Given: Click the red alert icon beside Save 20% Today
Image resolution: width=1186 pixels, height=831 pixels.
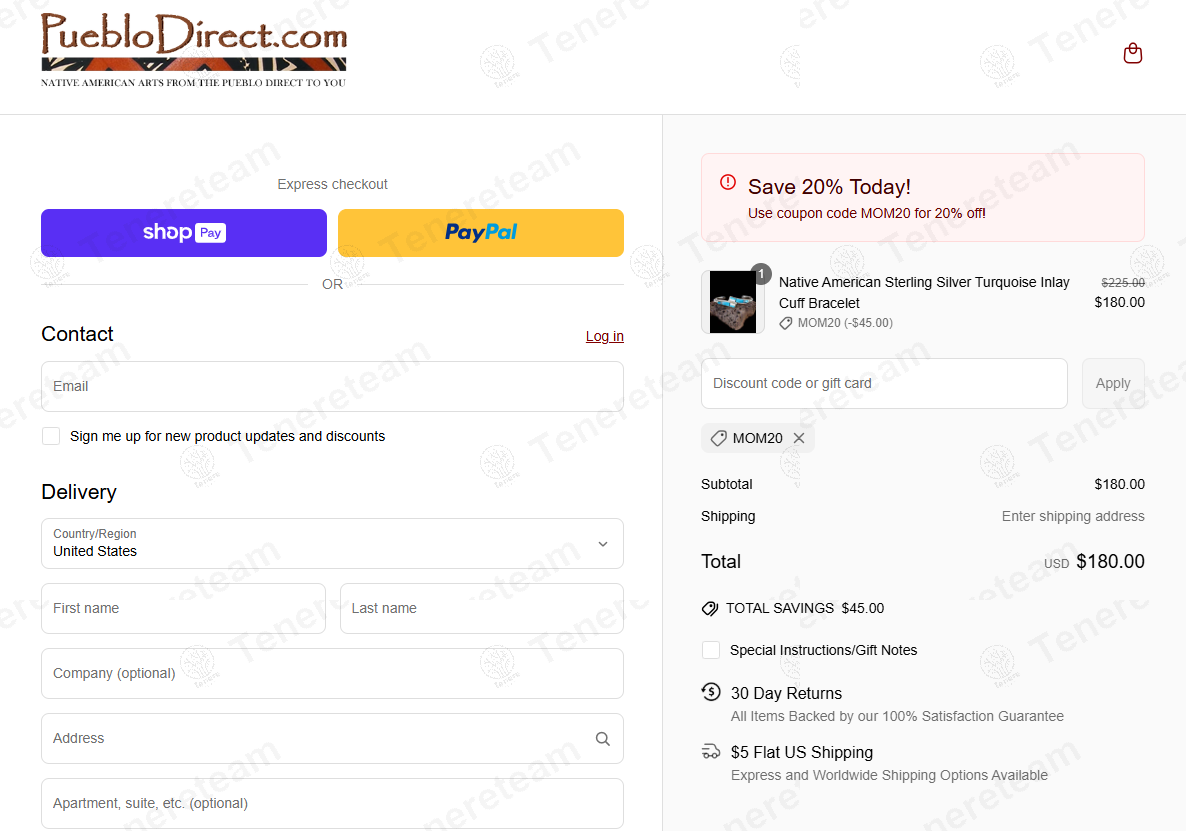Looking at the screenshot, I should 728,182.
